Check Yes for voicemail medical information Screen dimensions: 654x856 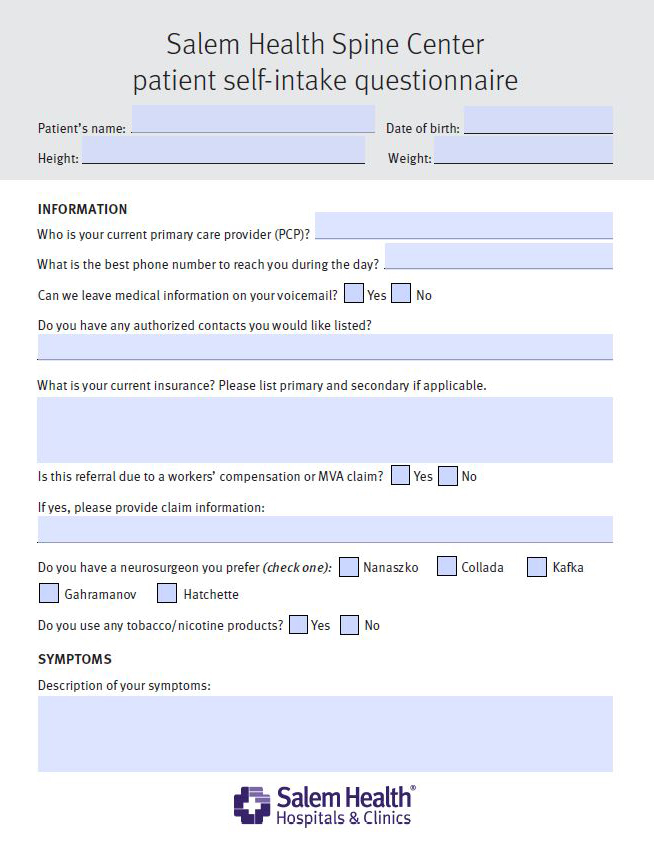[x=354, y=294]
